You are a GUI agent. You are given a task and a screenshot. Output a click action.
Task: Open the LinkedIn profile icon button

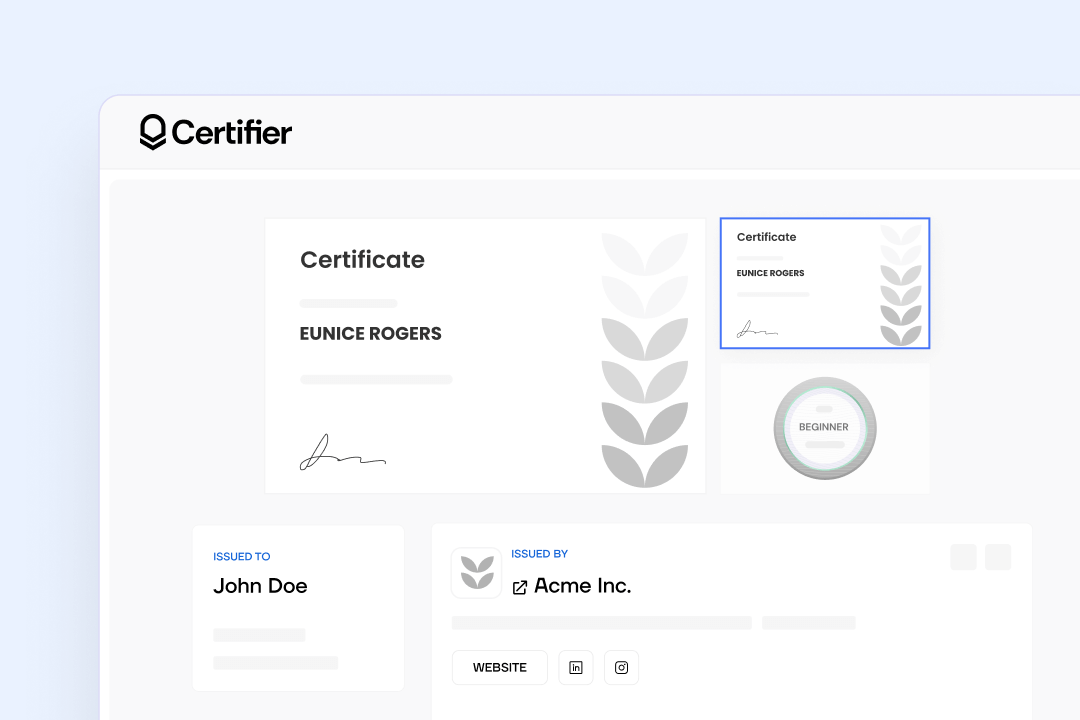576,667
